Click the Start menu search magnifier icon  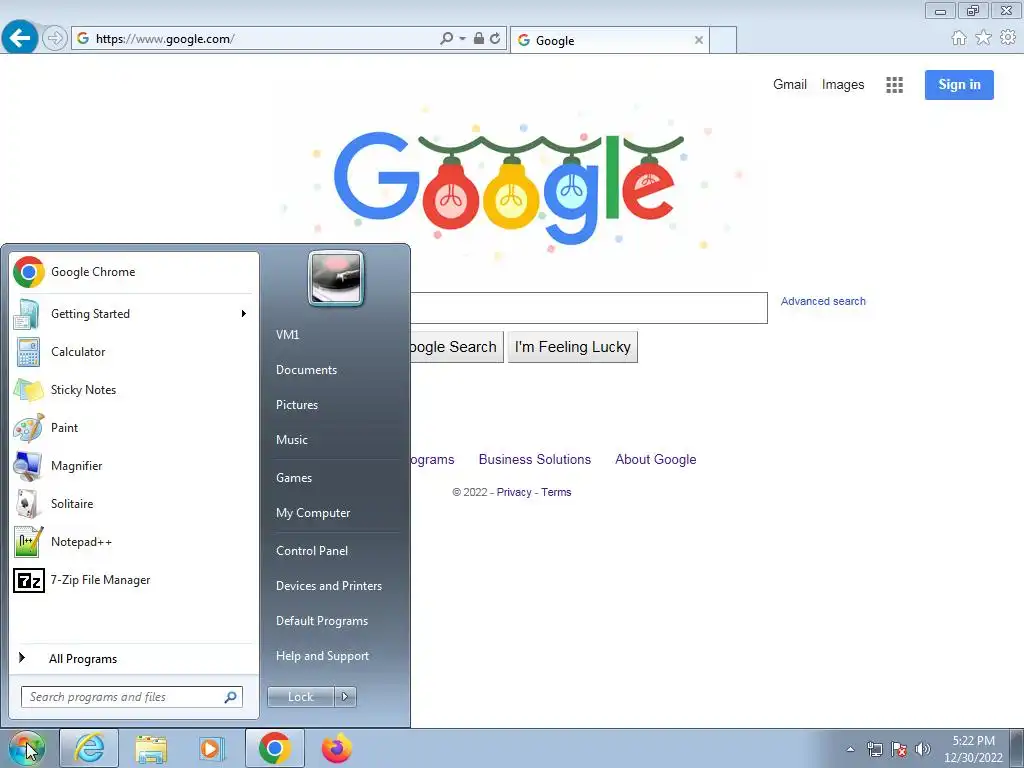(x=231, y=697)
